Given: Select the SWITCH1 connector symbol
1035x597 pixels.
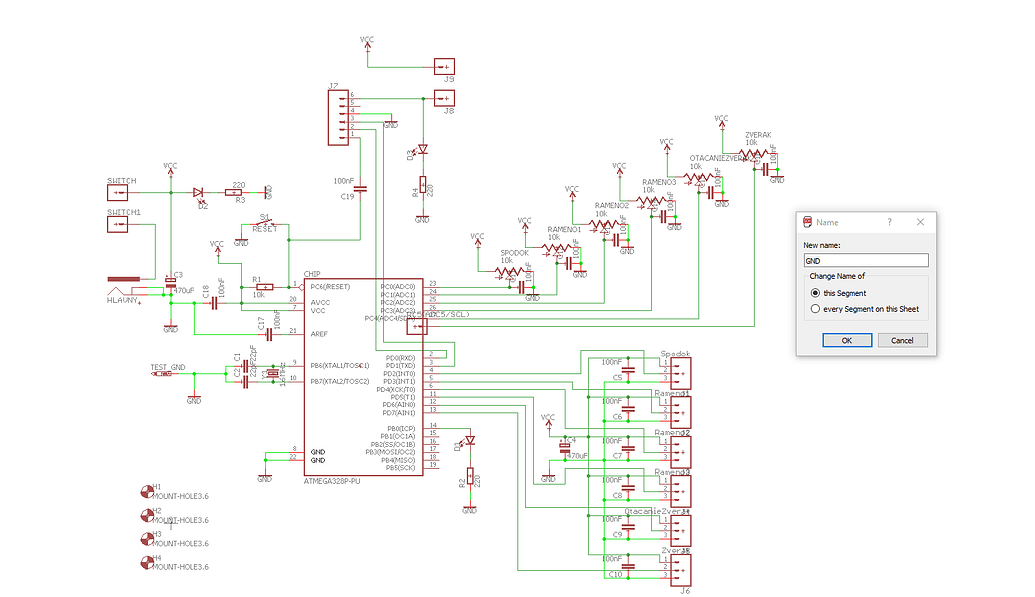Looking at the screenshot, I should pyautogui.click(x=117, y=224).
